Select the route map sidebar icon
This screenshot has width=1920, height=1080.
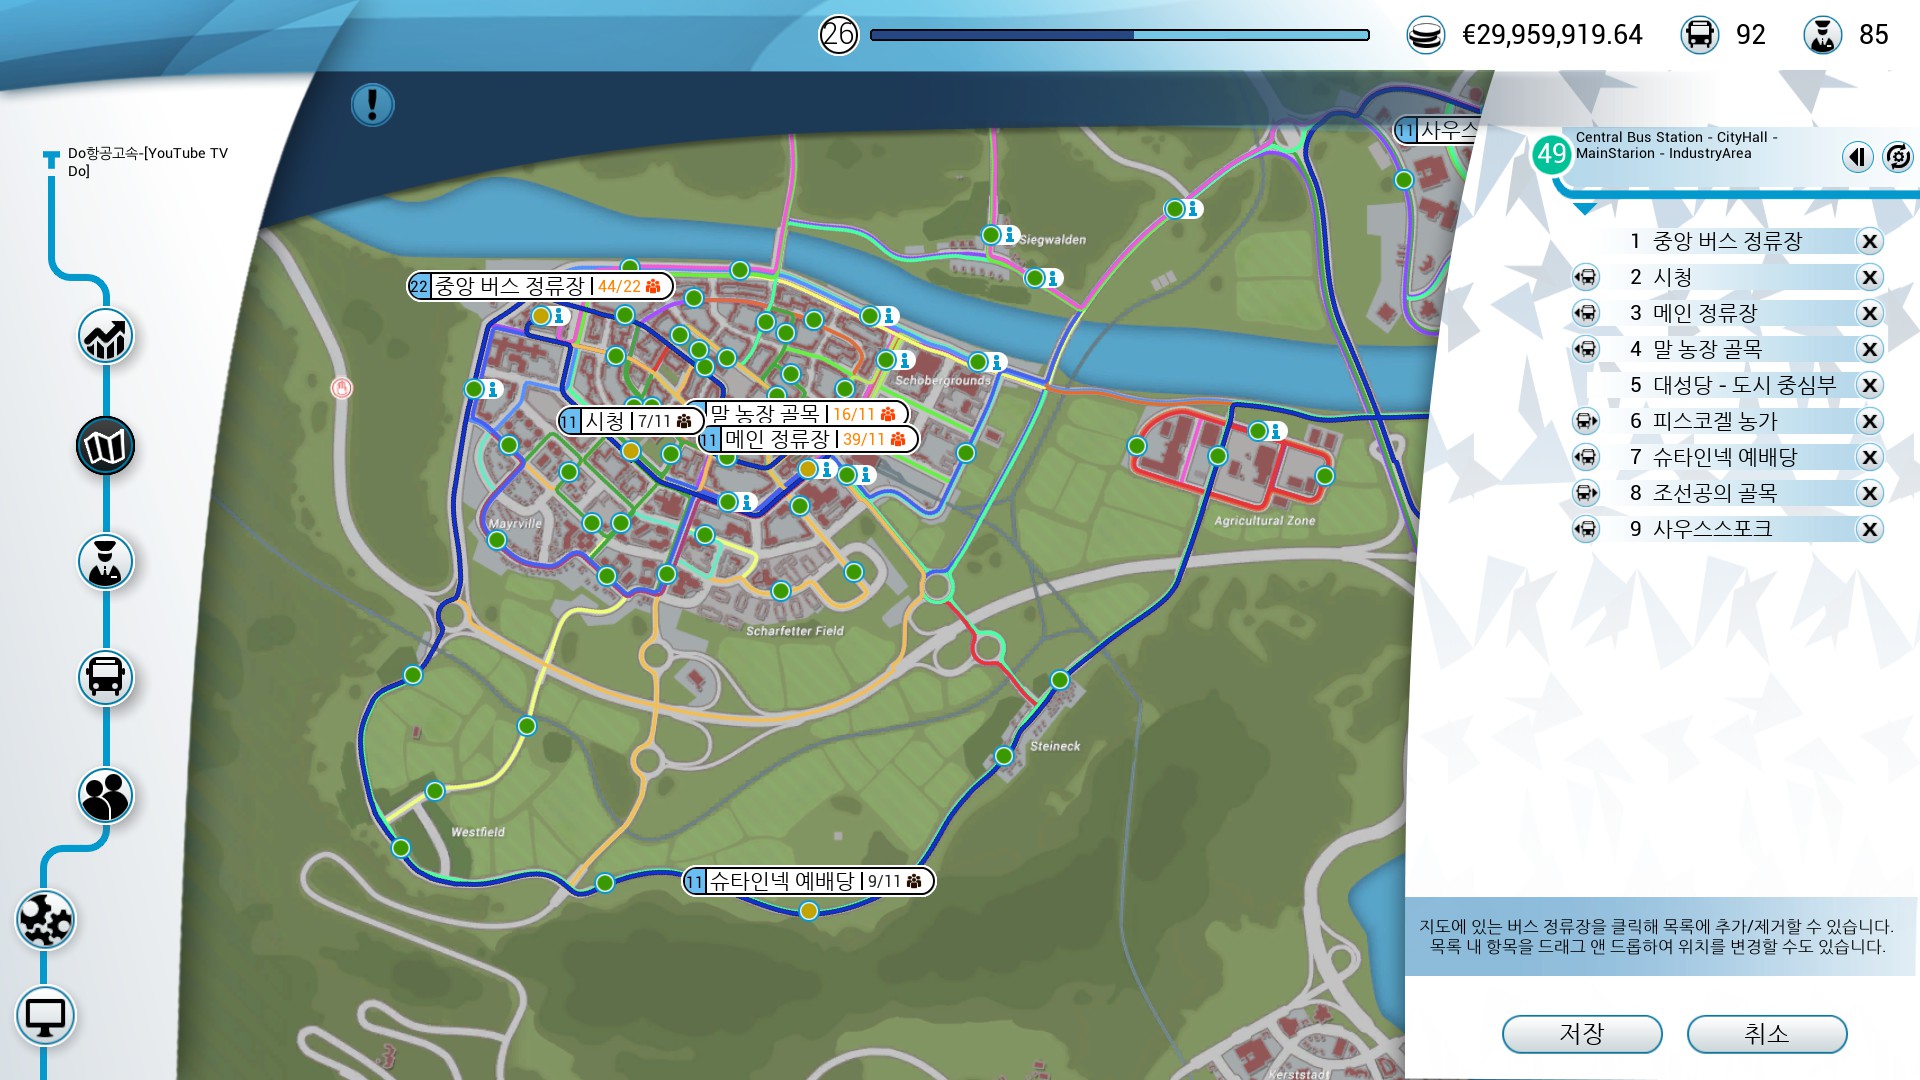coord(105,446)
